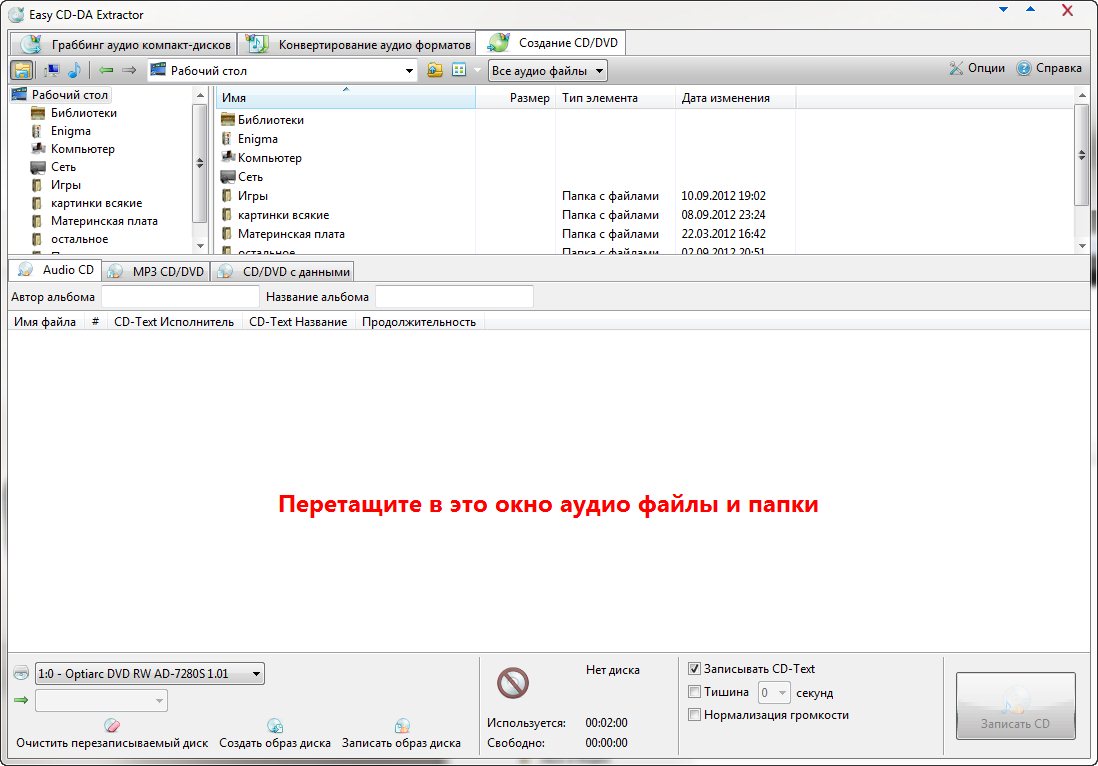Click Сеть icon in the file list
1098x766 pixels.
228,176
